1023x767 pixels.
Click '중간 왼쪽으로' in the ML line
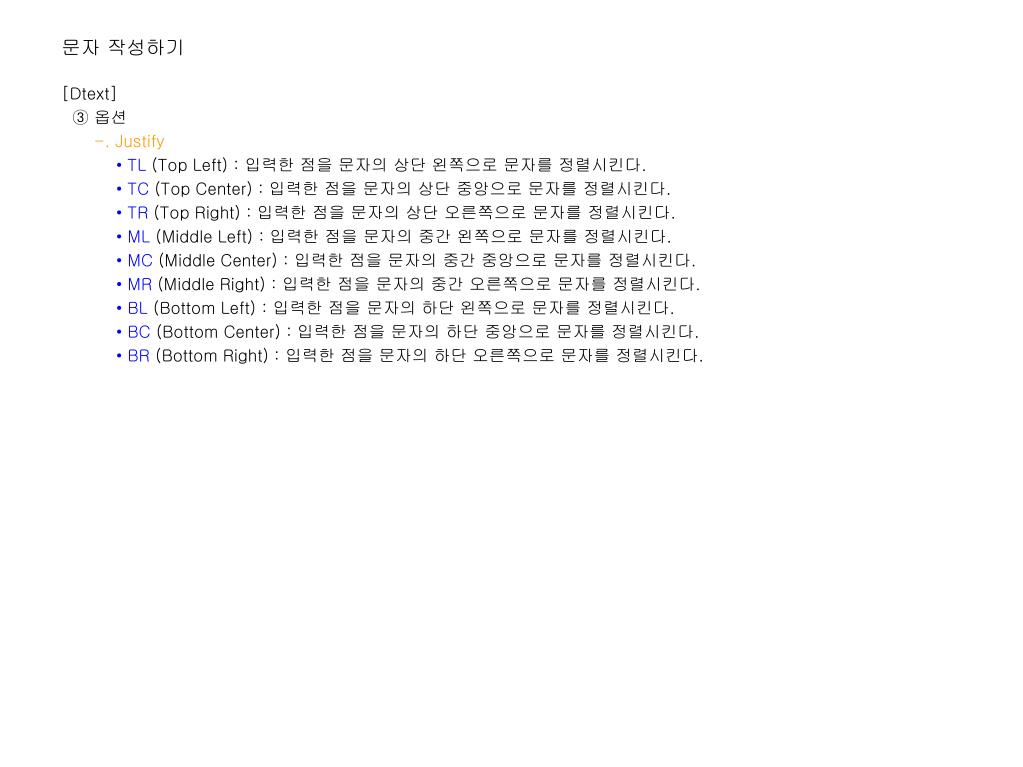pos(470,237)
